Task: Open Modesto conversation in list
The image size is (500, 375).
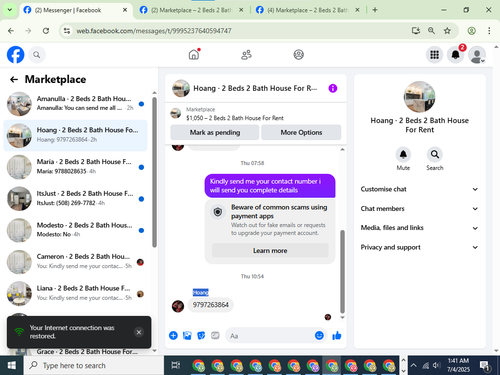Action: (75, 230)
